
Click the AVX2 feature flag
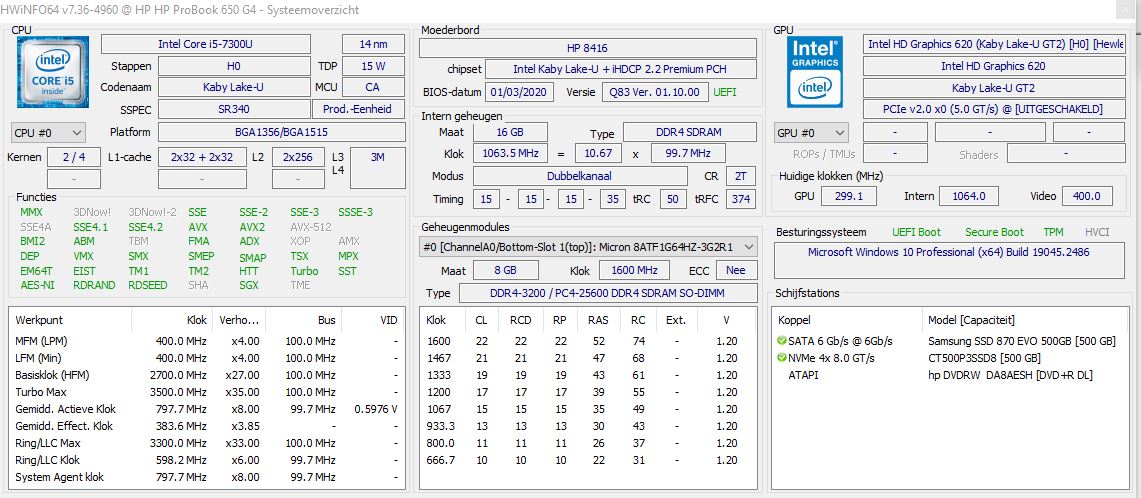pyautogui.click(x=252, y=227)
